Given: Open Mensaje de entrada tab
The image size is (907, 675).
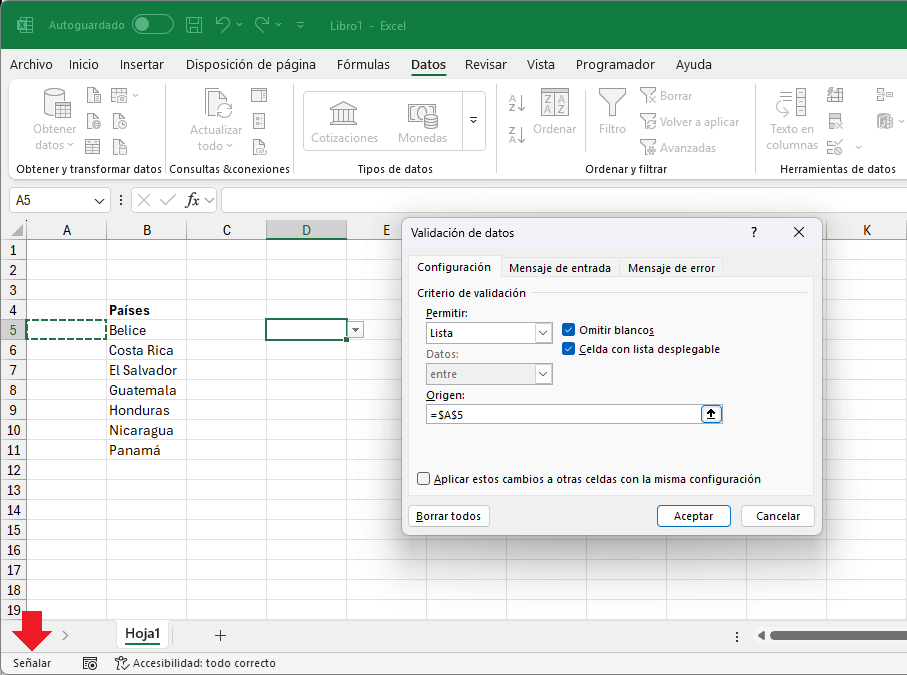Looking at the screenshot, I should (560, 268).
